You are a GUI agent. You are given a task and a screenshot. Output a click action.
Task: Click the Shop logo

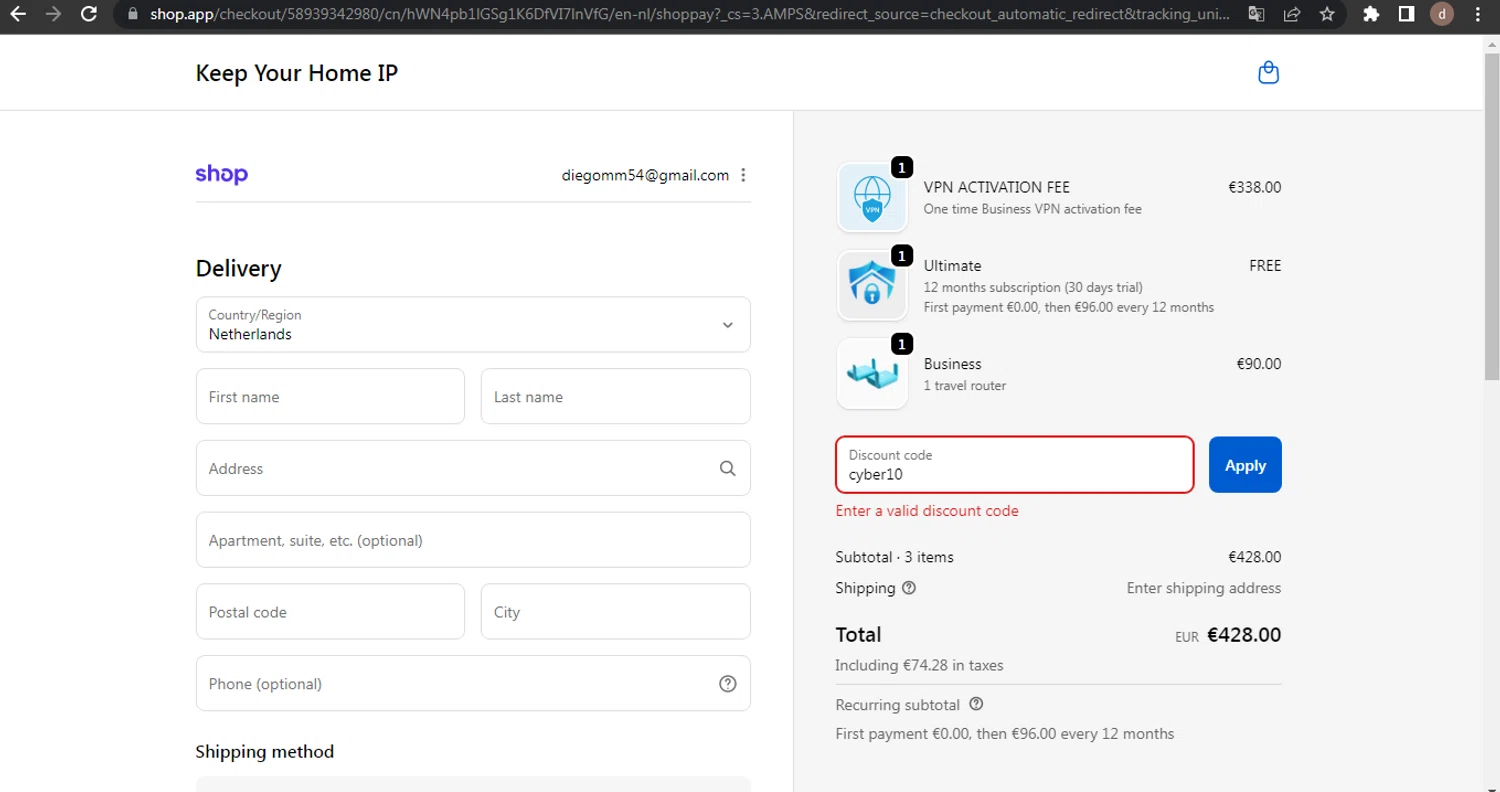(x=221, y=174)
